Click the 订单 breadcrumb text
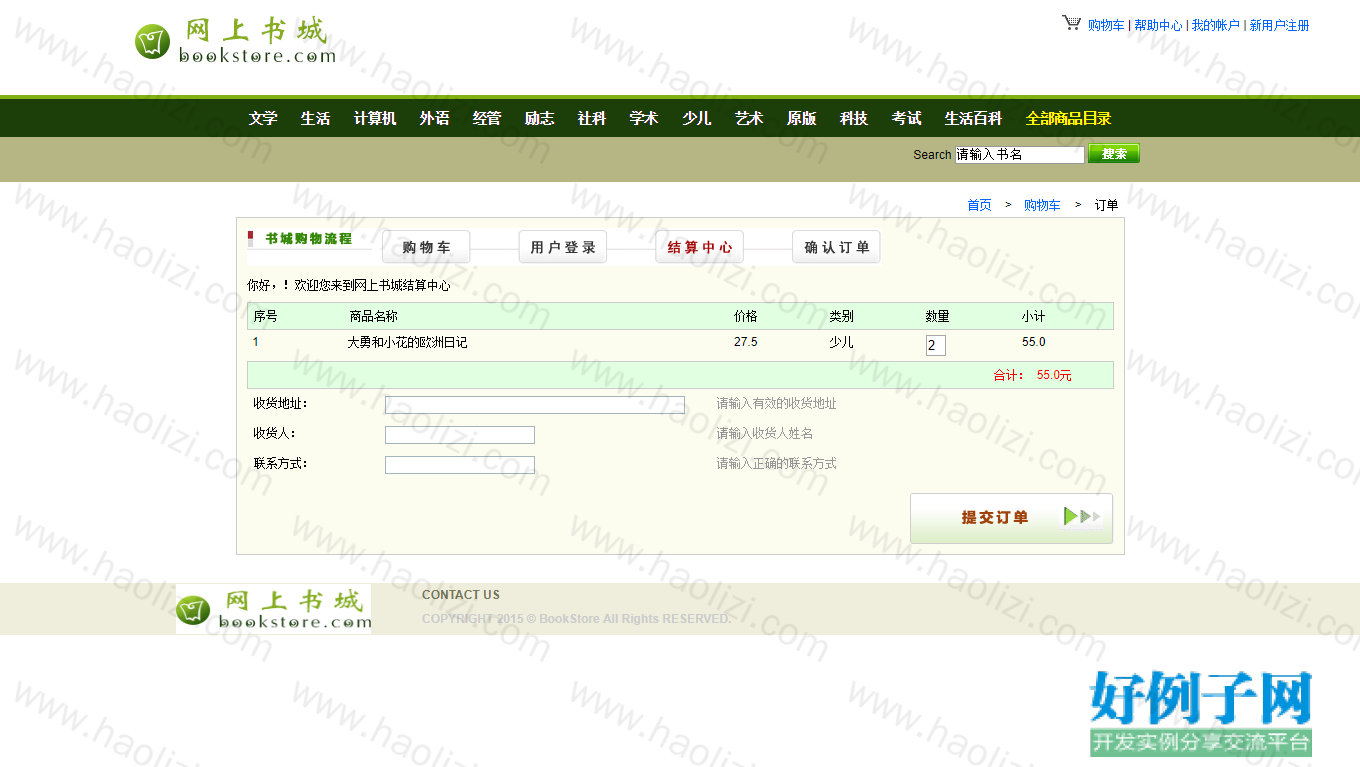Screen dimensions: 1360x767 coord(1106,205)
